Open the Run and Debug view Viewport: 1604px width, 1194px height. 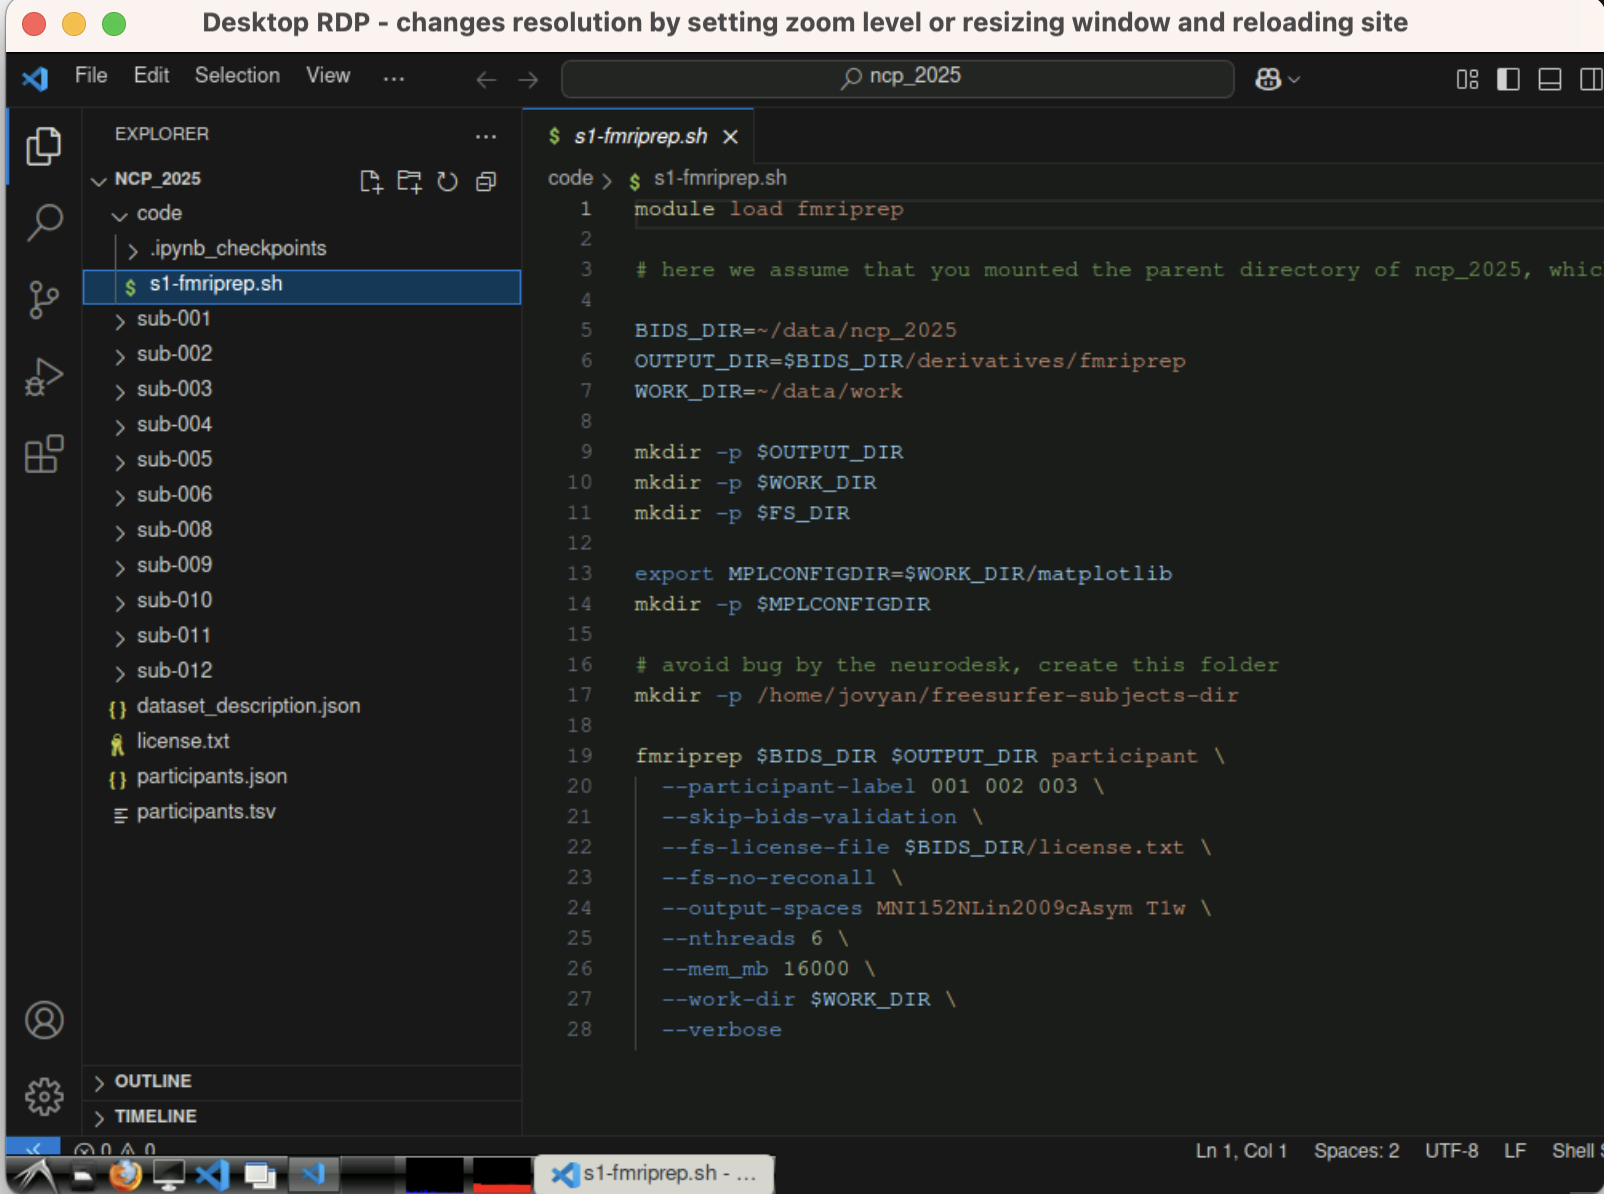point(44,377)
